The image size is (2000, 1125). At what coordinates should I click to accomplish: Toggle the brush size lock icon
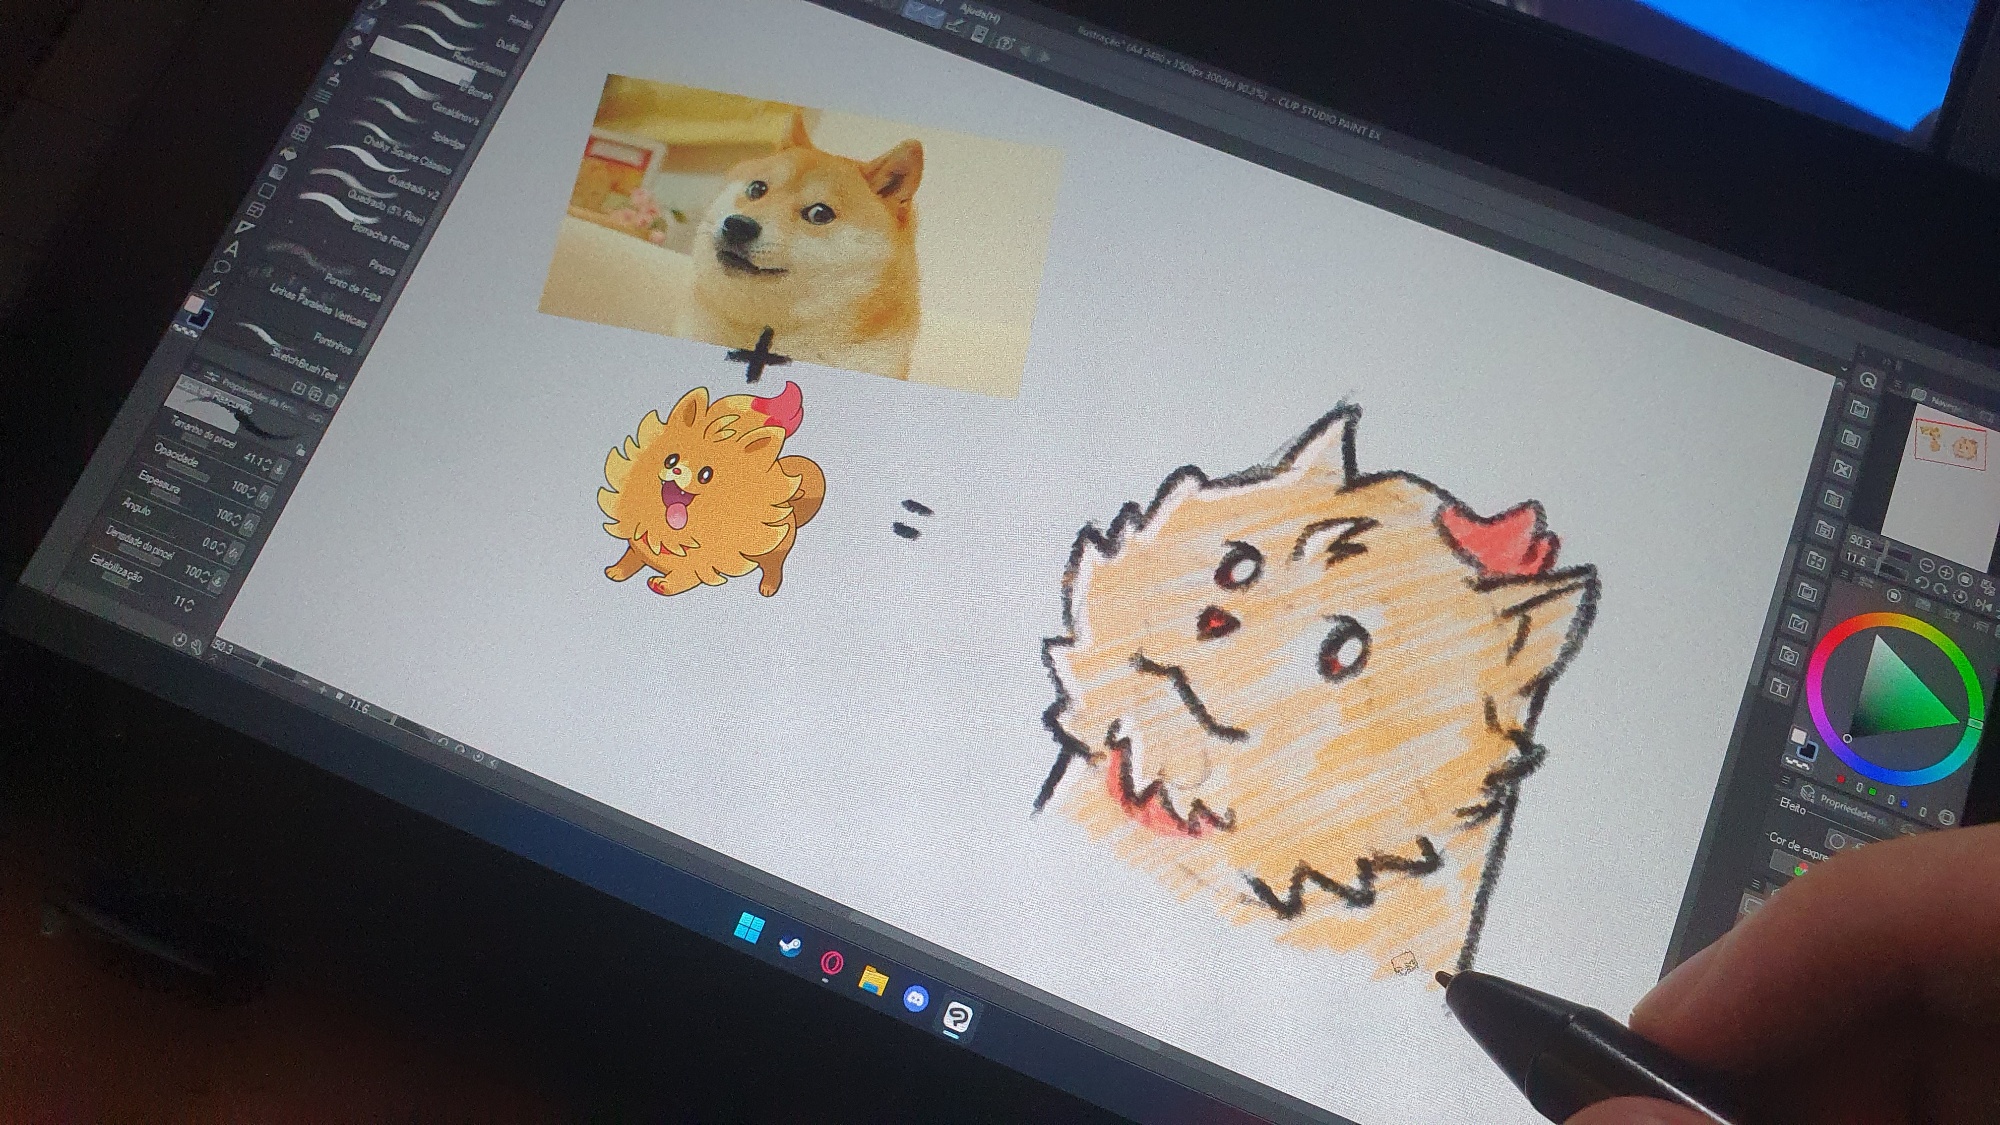coord(300,451)
